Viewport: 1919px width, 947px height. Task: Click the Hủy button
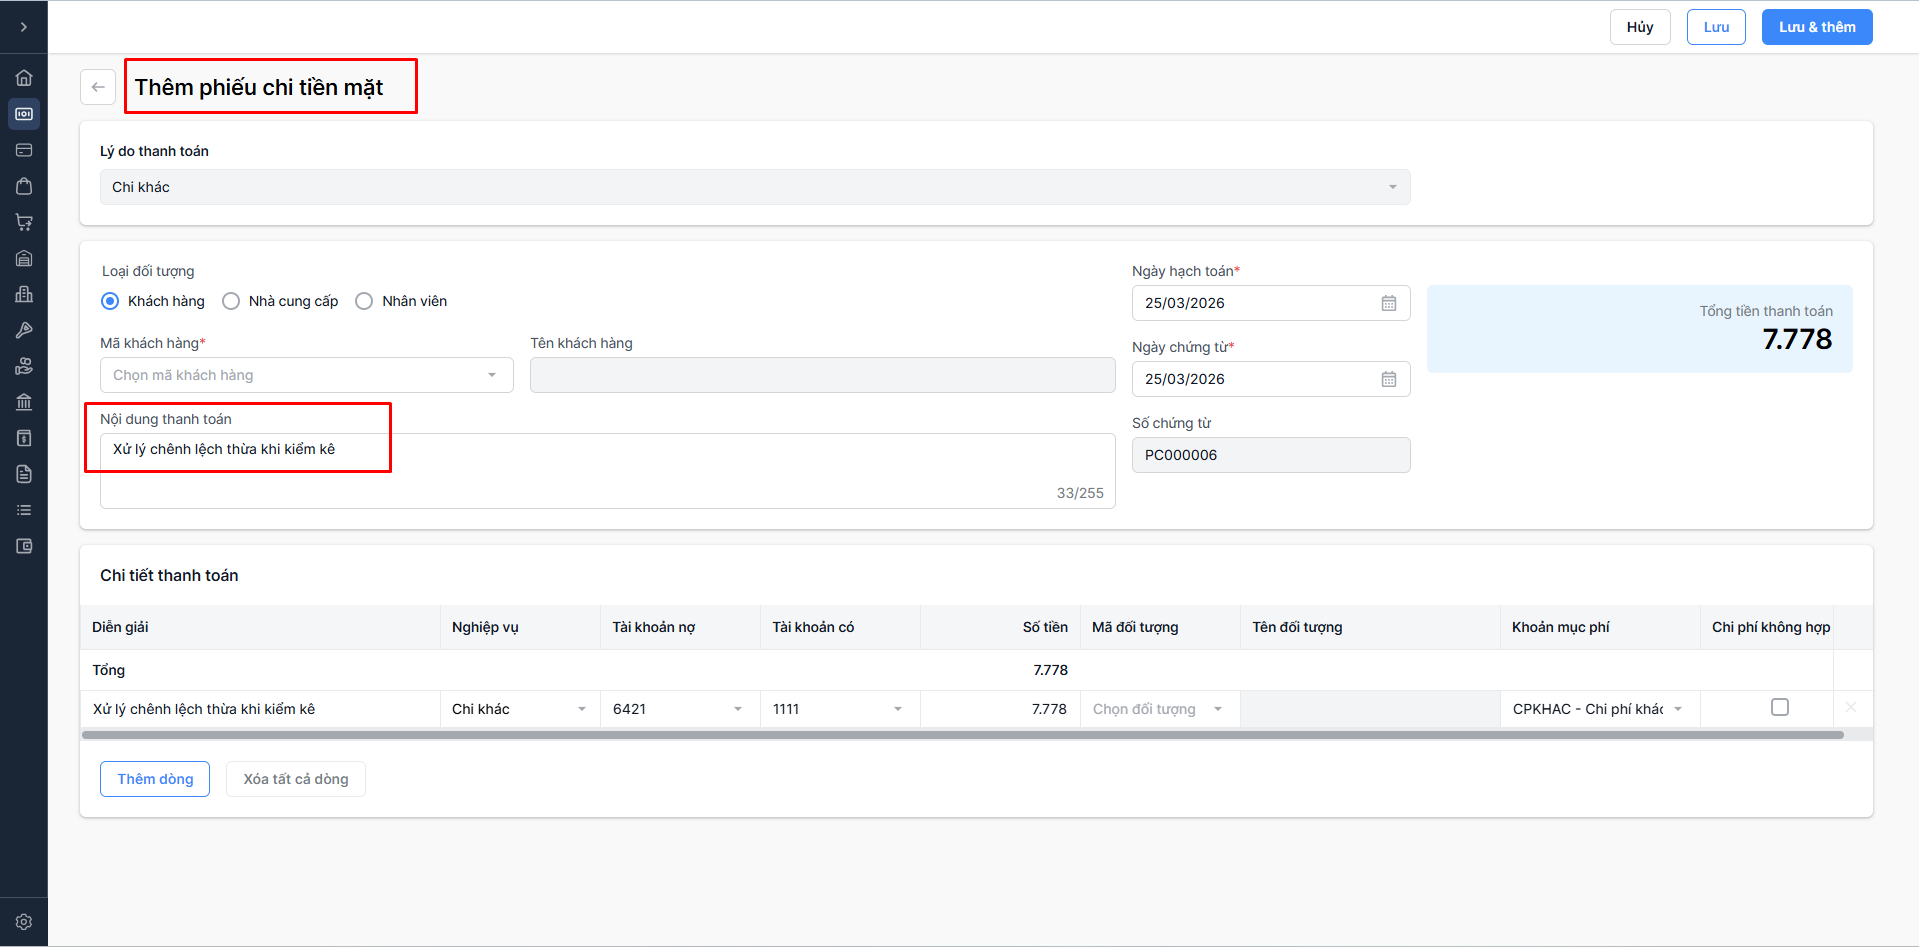point(1640,27)
